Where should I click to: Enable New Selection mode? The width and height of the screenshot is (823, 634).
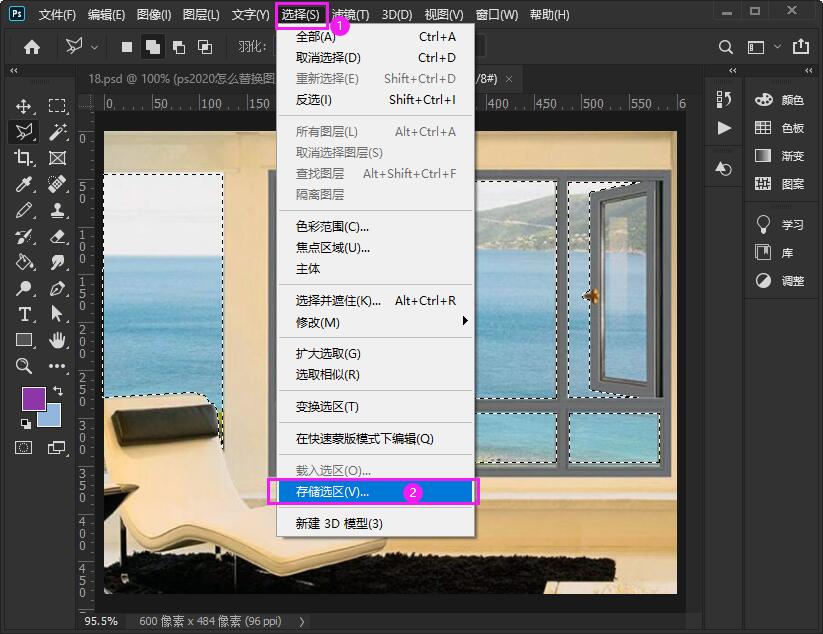click(x=126, y=47)
